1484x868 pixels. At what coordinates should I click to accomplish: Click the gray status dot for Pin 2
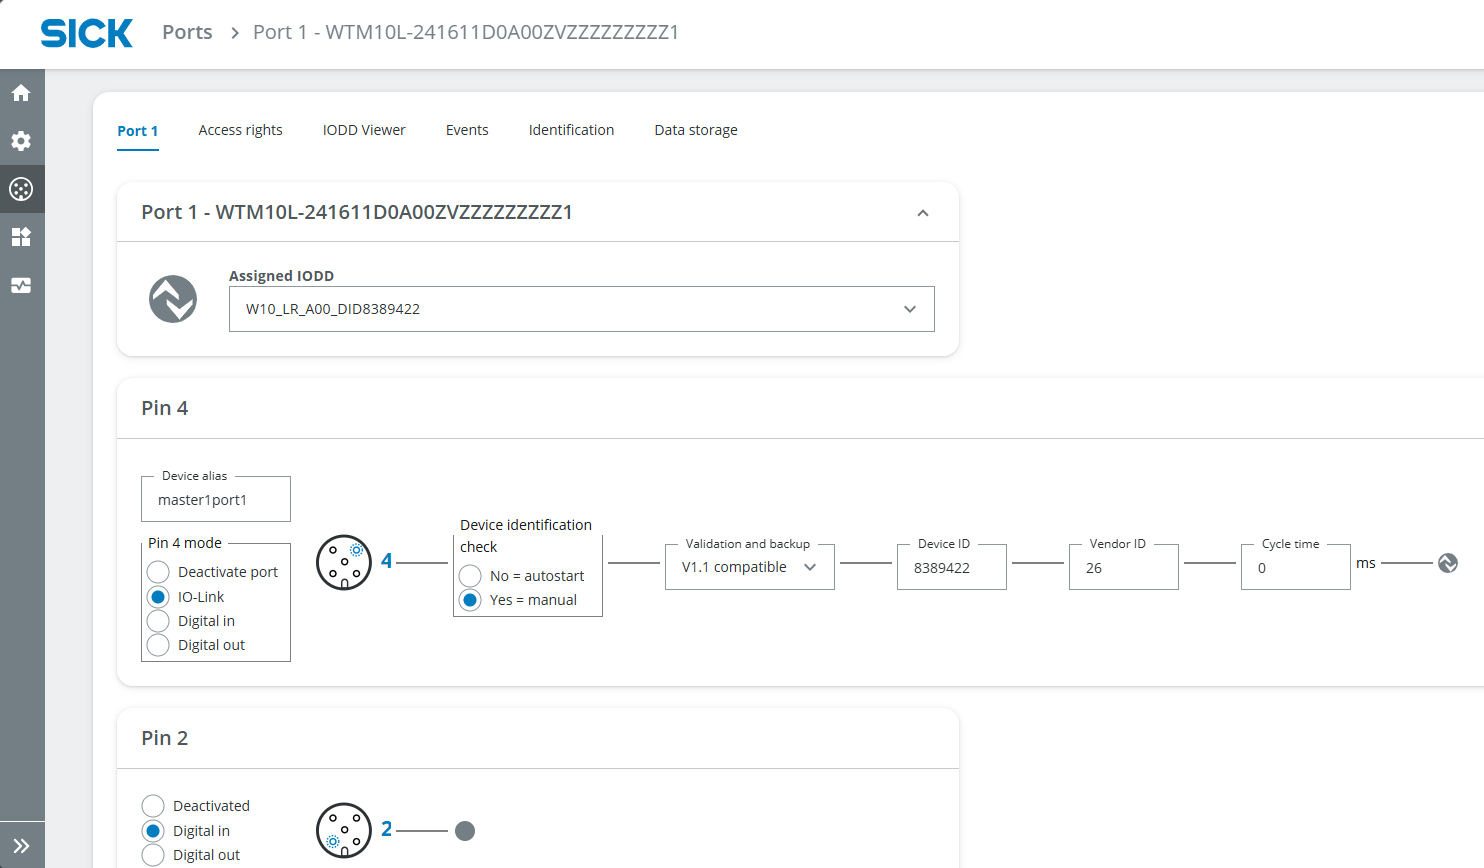[465, 831]
